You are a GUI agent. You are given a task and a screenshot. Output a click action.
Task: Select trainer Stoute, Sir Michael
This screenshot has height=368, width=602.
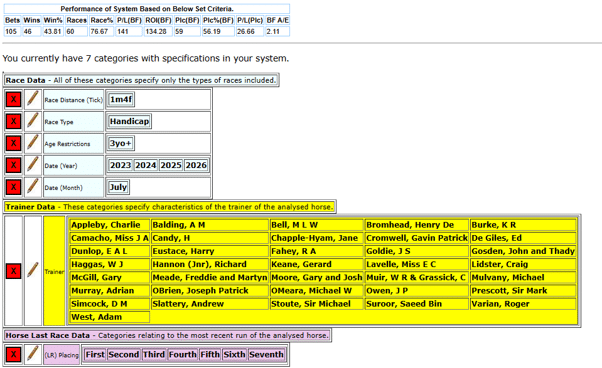coord(316,304)
